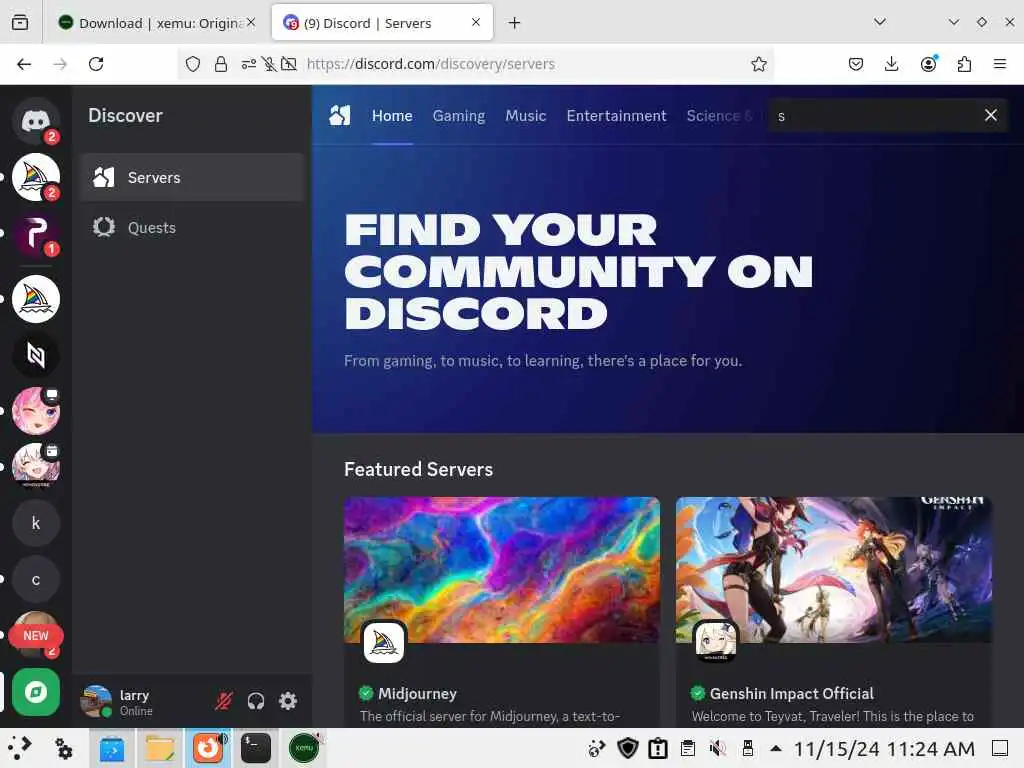This screenshot has width=1024, height=768.
Task: Select Quests in Discover sidebar
Action: 193,227
